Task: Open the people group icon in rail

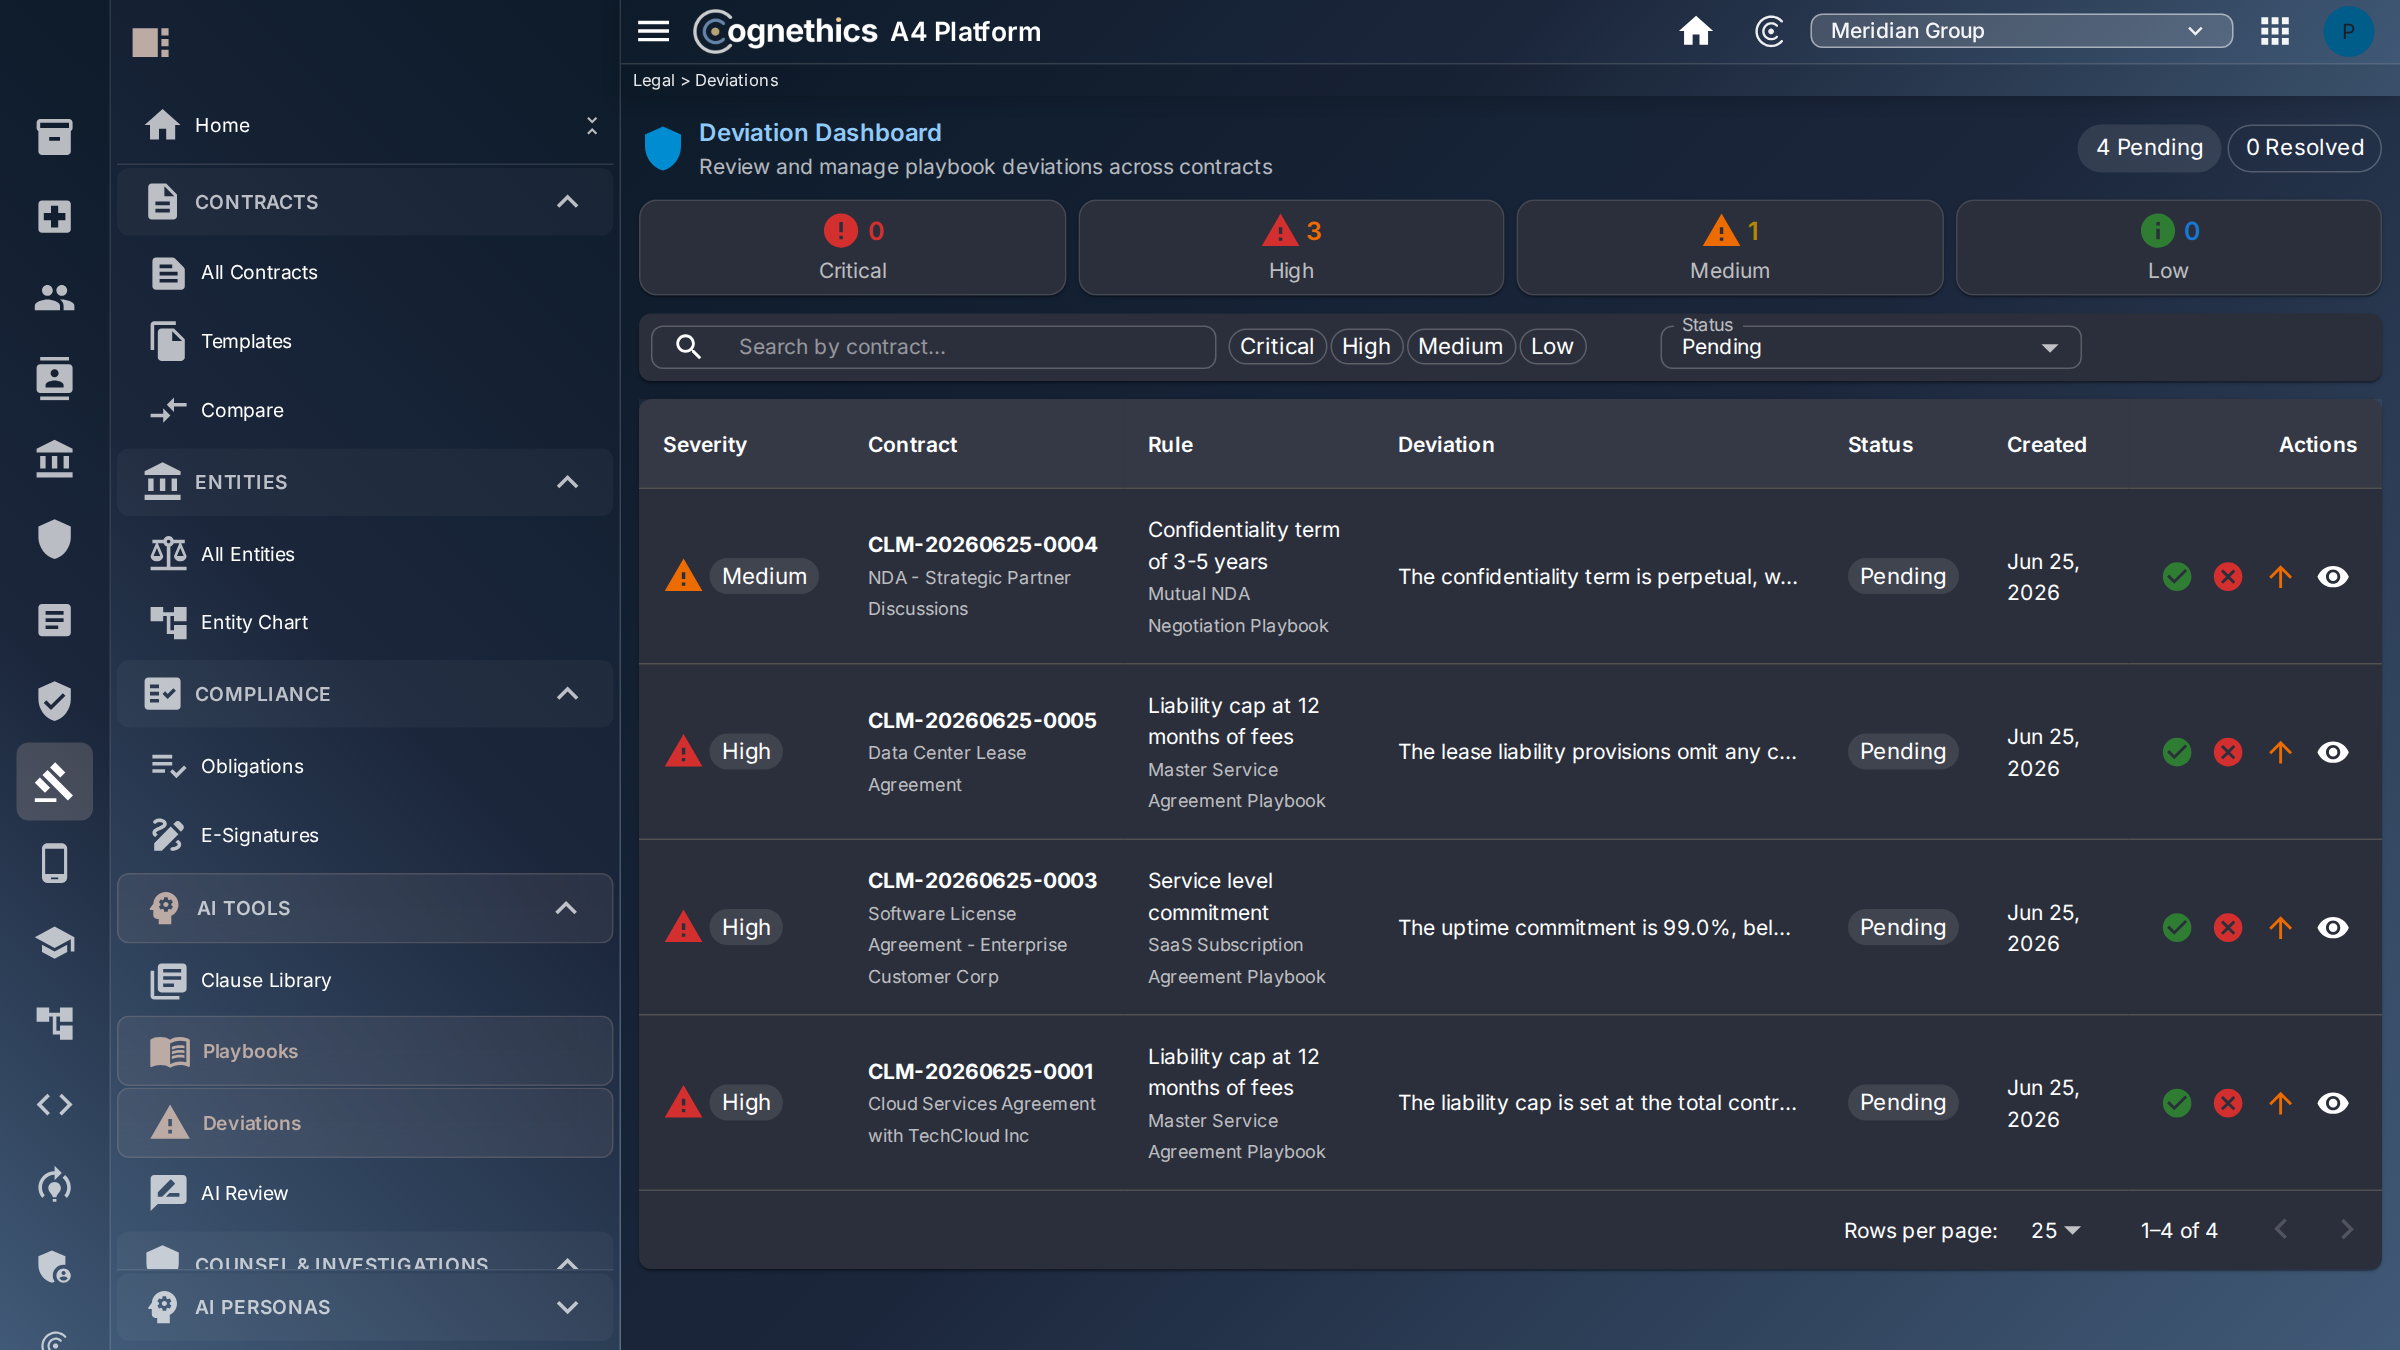Action: 54,297
